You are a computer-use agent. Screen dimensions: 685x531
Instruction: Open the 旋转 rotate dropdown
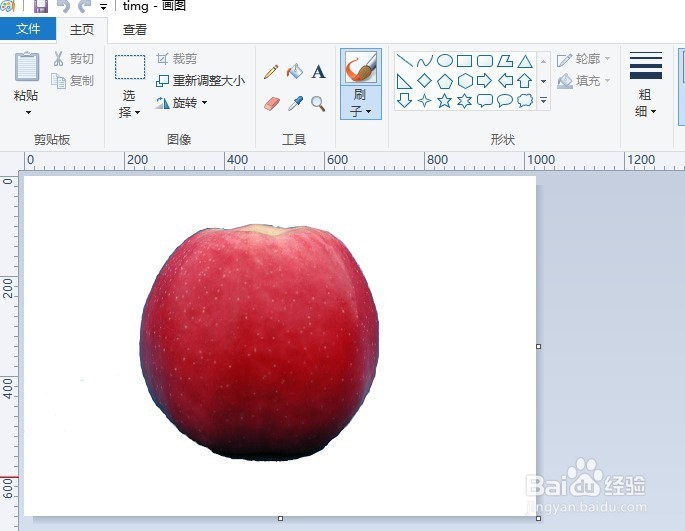(x=181, y=103)
